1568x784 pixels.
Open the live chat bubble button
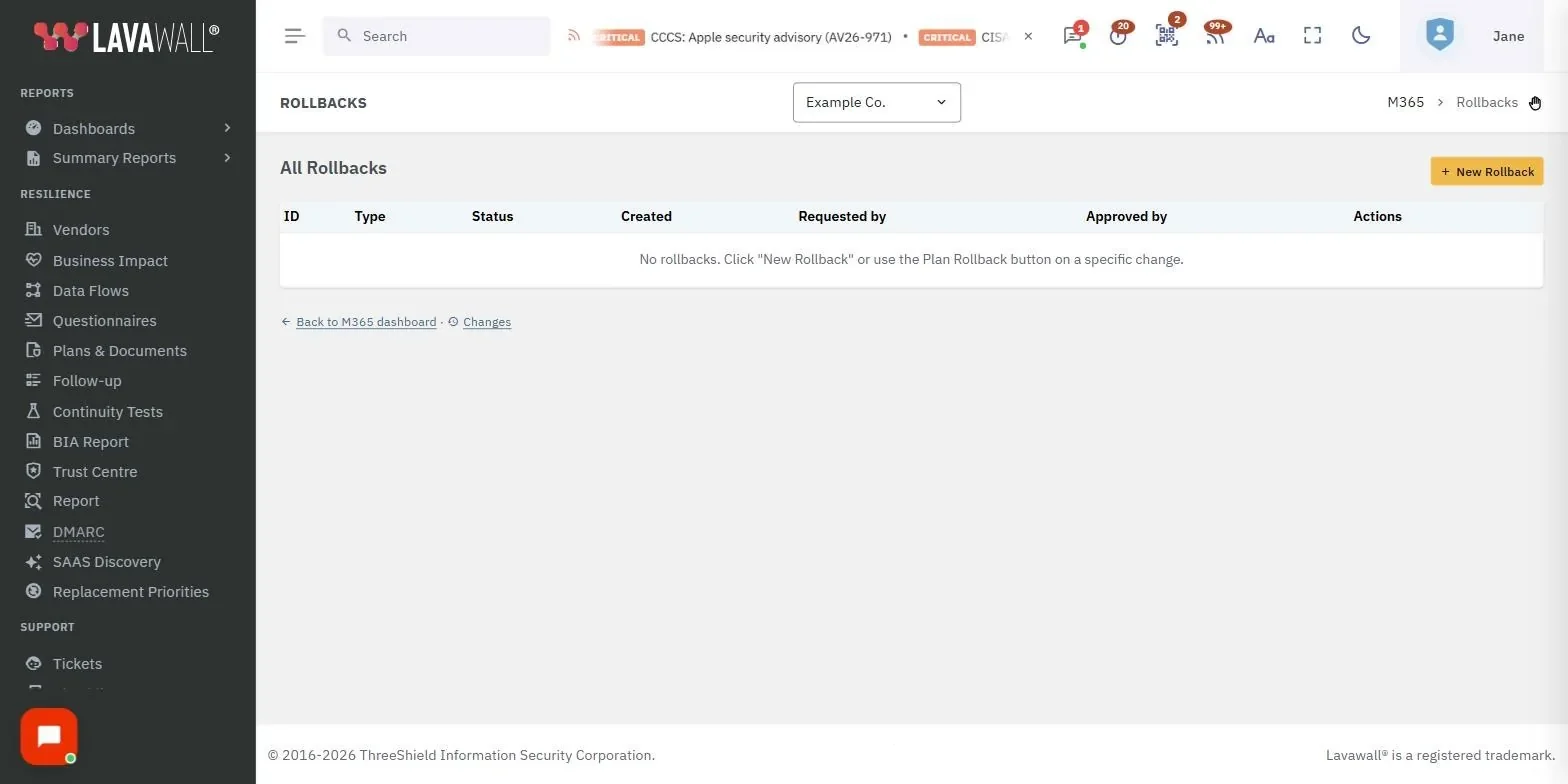tap(49, 737)
